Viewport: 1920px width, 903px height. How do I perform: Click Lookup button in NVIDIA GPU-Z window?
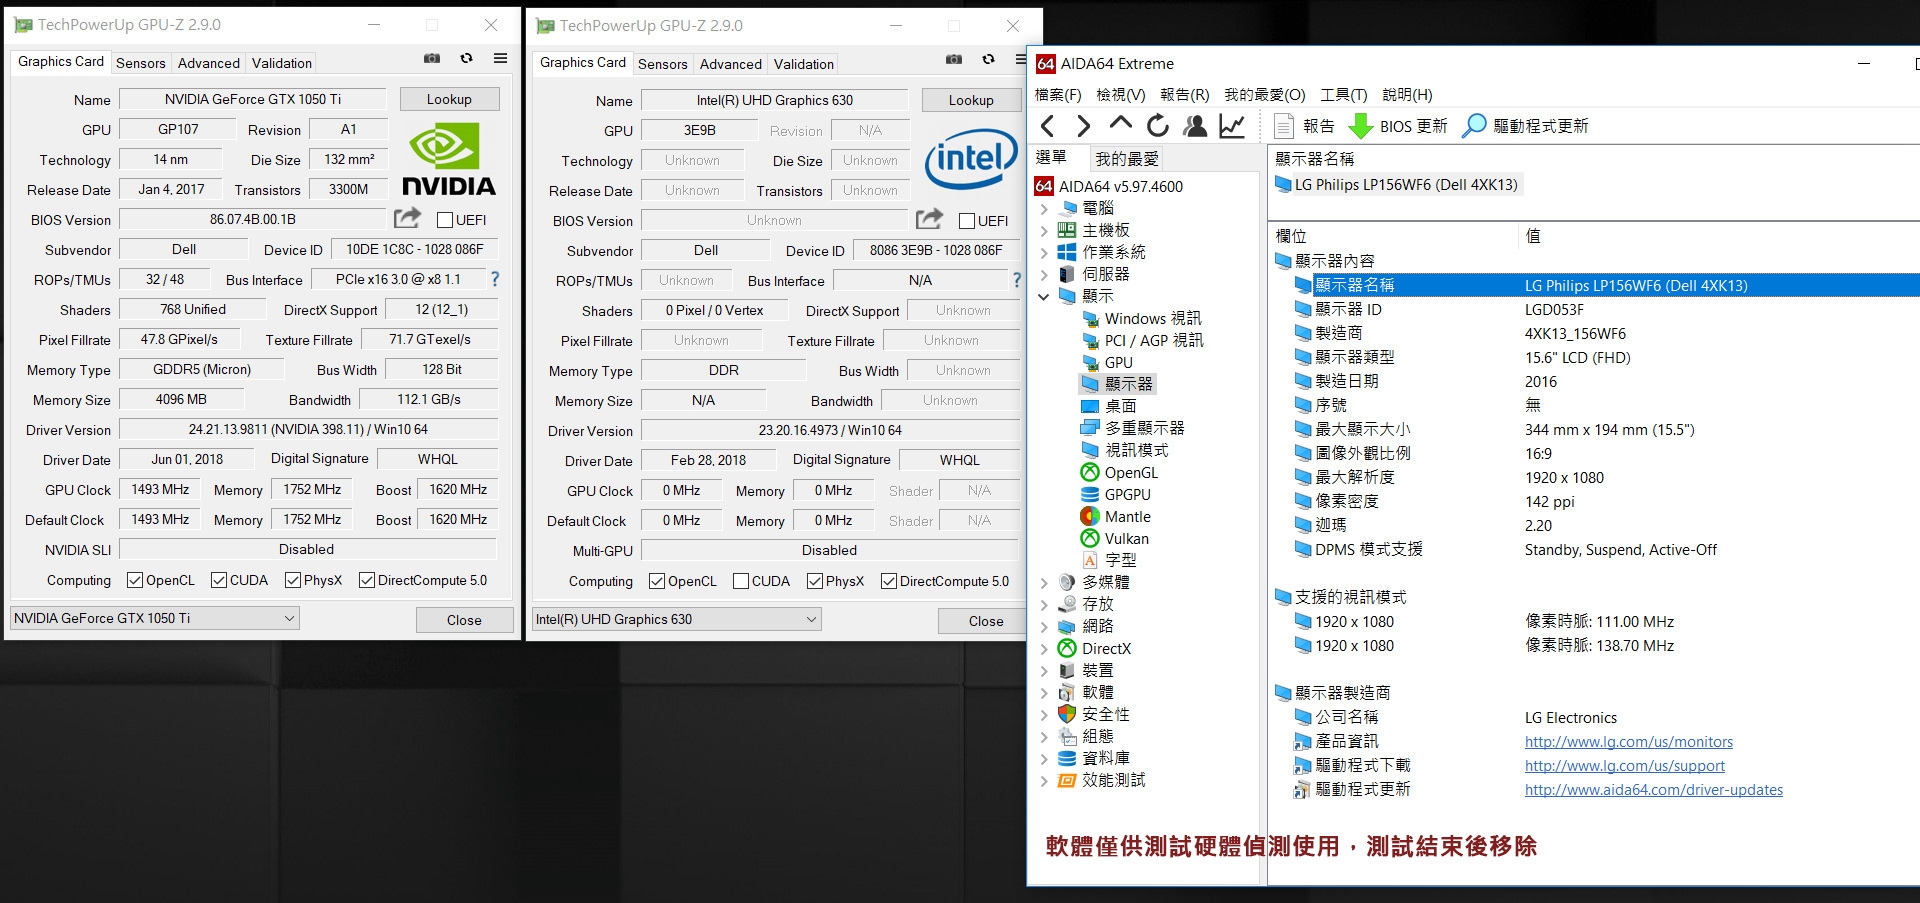pyautogui.click(x=449, y=99)
